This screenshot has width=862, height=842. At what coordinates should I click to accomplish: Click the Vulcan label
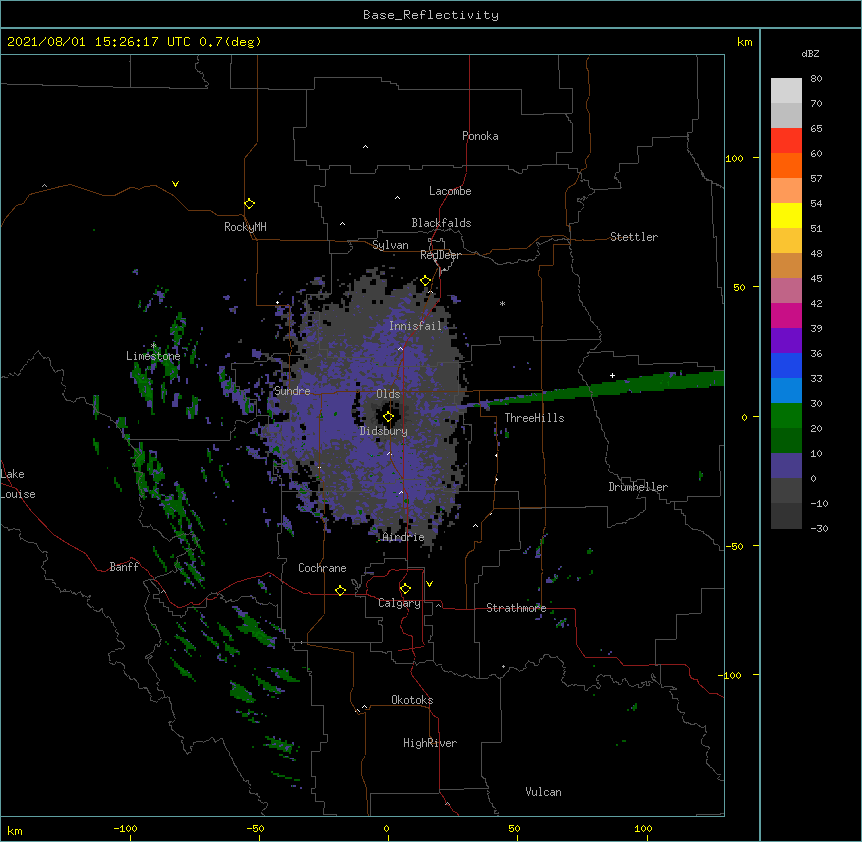[x=543, y=792]
